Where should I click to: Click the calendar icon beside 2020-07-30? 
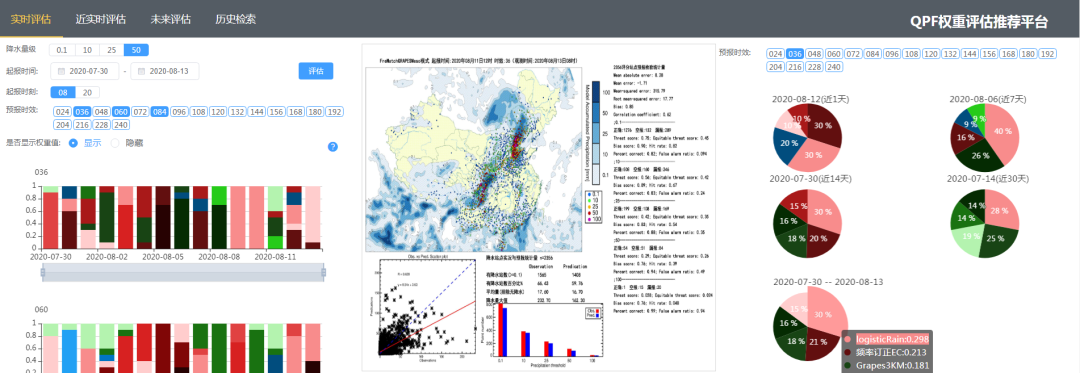(x=61, y=71)
